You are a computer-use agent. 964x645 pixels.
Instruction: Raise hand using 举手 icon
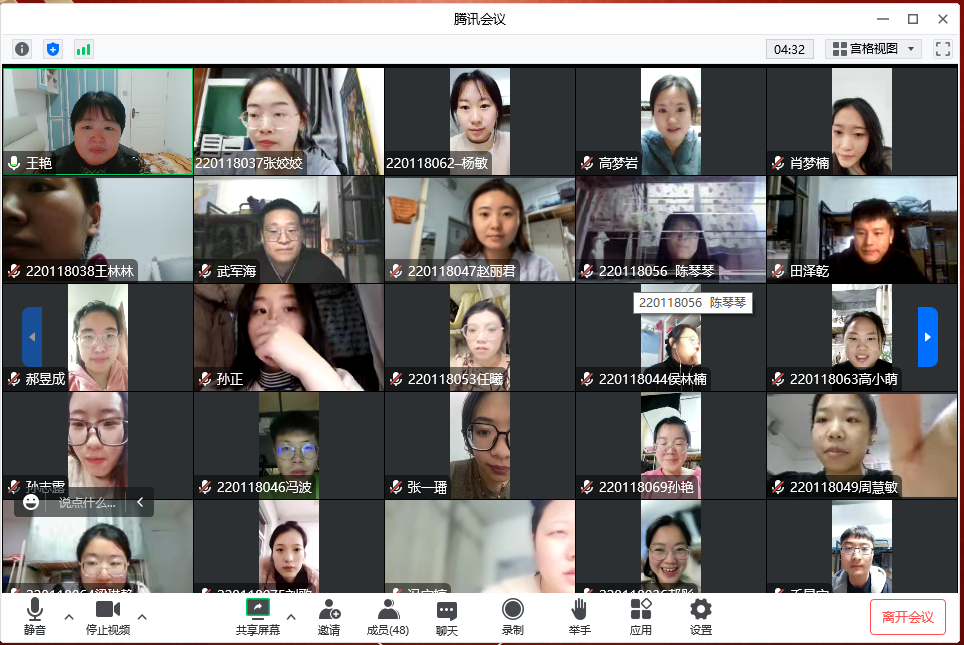[579, 616]
